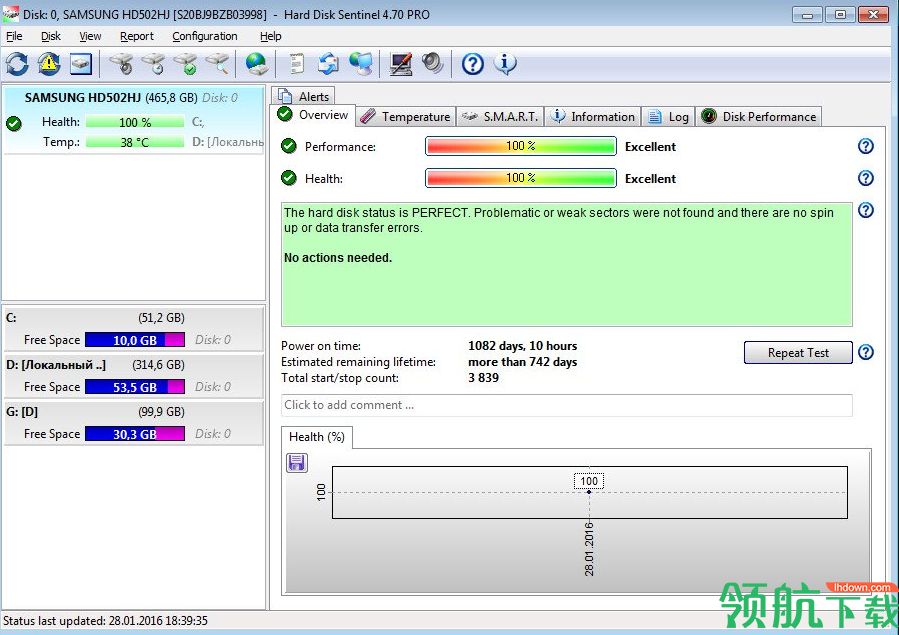
Task: Click the send report by e-mail icon
Action: (329, 64)
